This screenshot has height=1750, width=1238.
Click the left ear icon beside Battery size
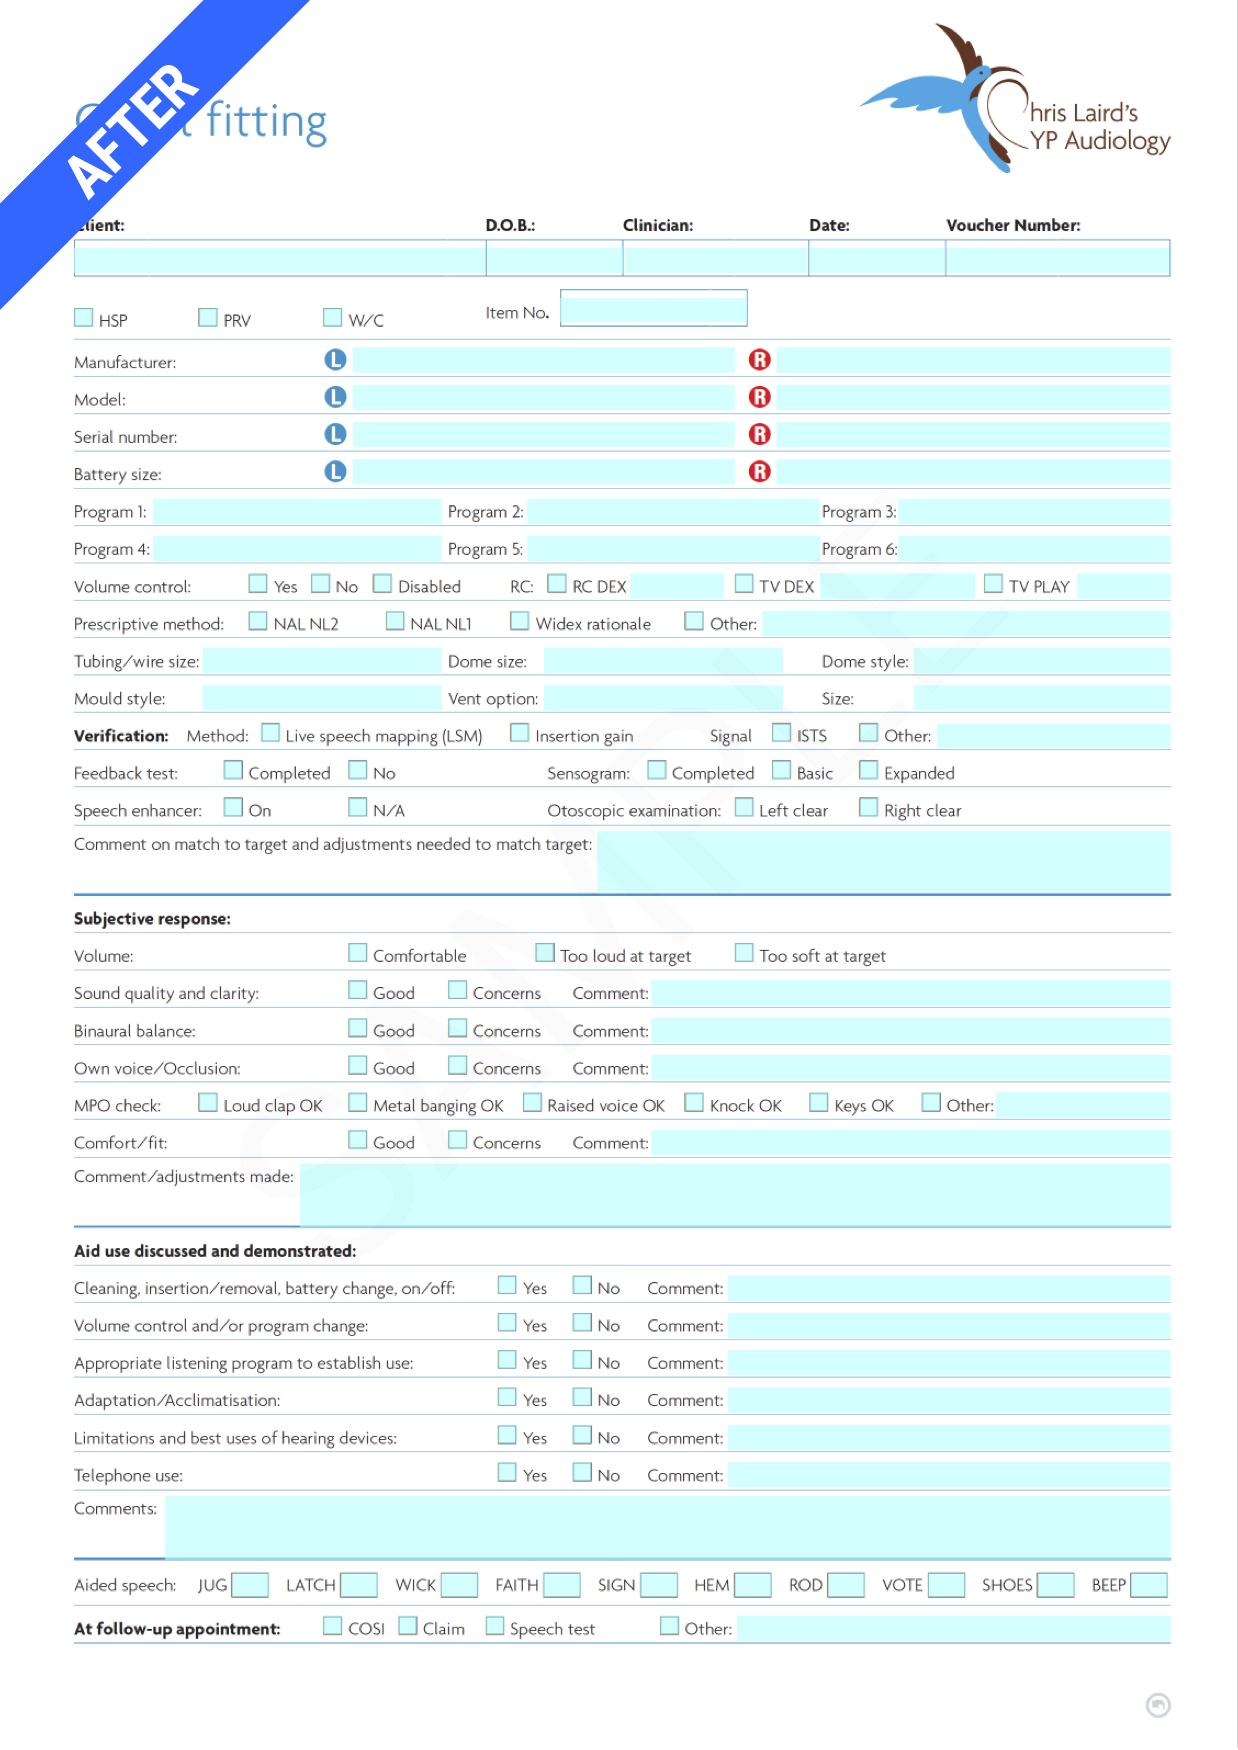(335, 471)
